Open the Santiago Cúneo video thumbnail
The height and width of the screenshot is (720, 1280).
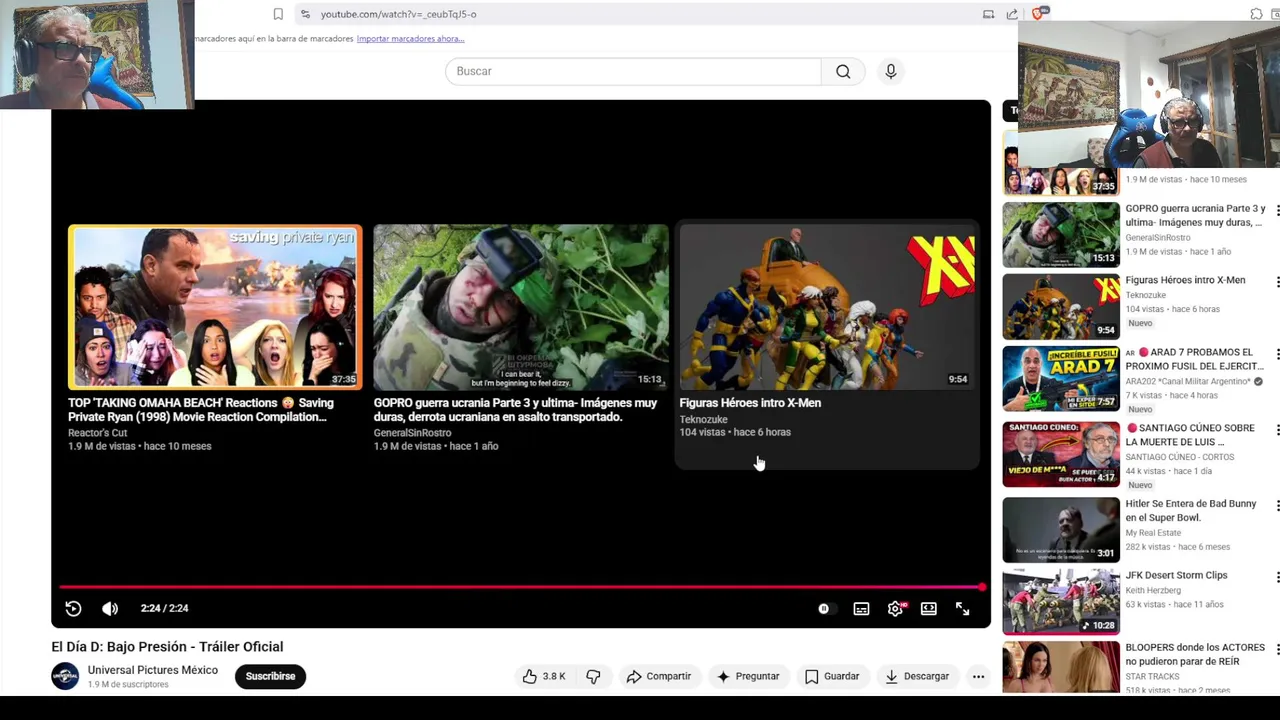pos(1061,454)
